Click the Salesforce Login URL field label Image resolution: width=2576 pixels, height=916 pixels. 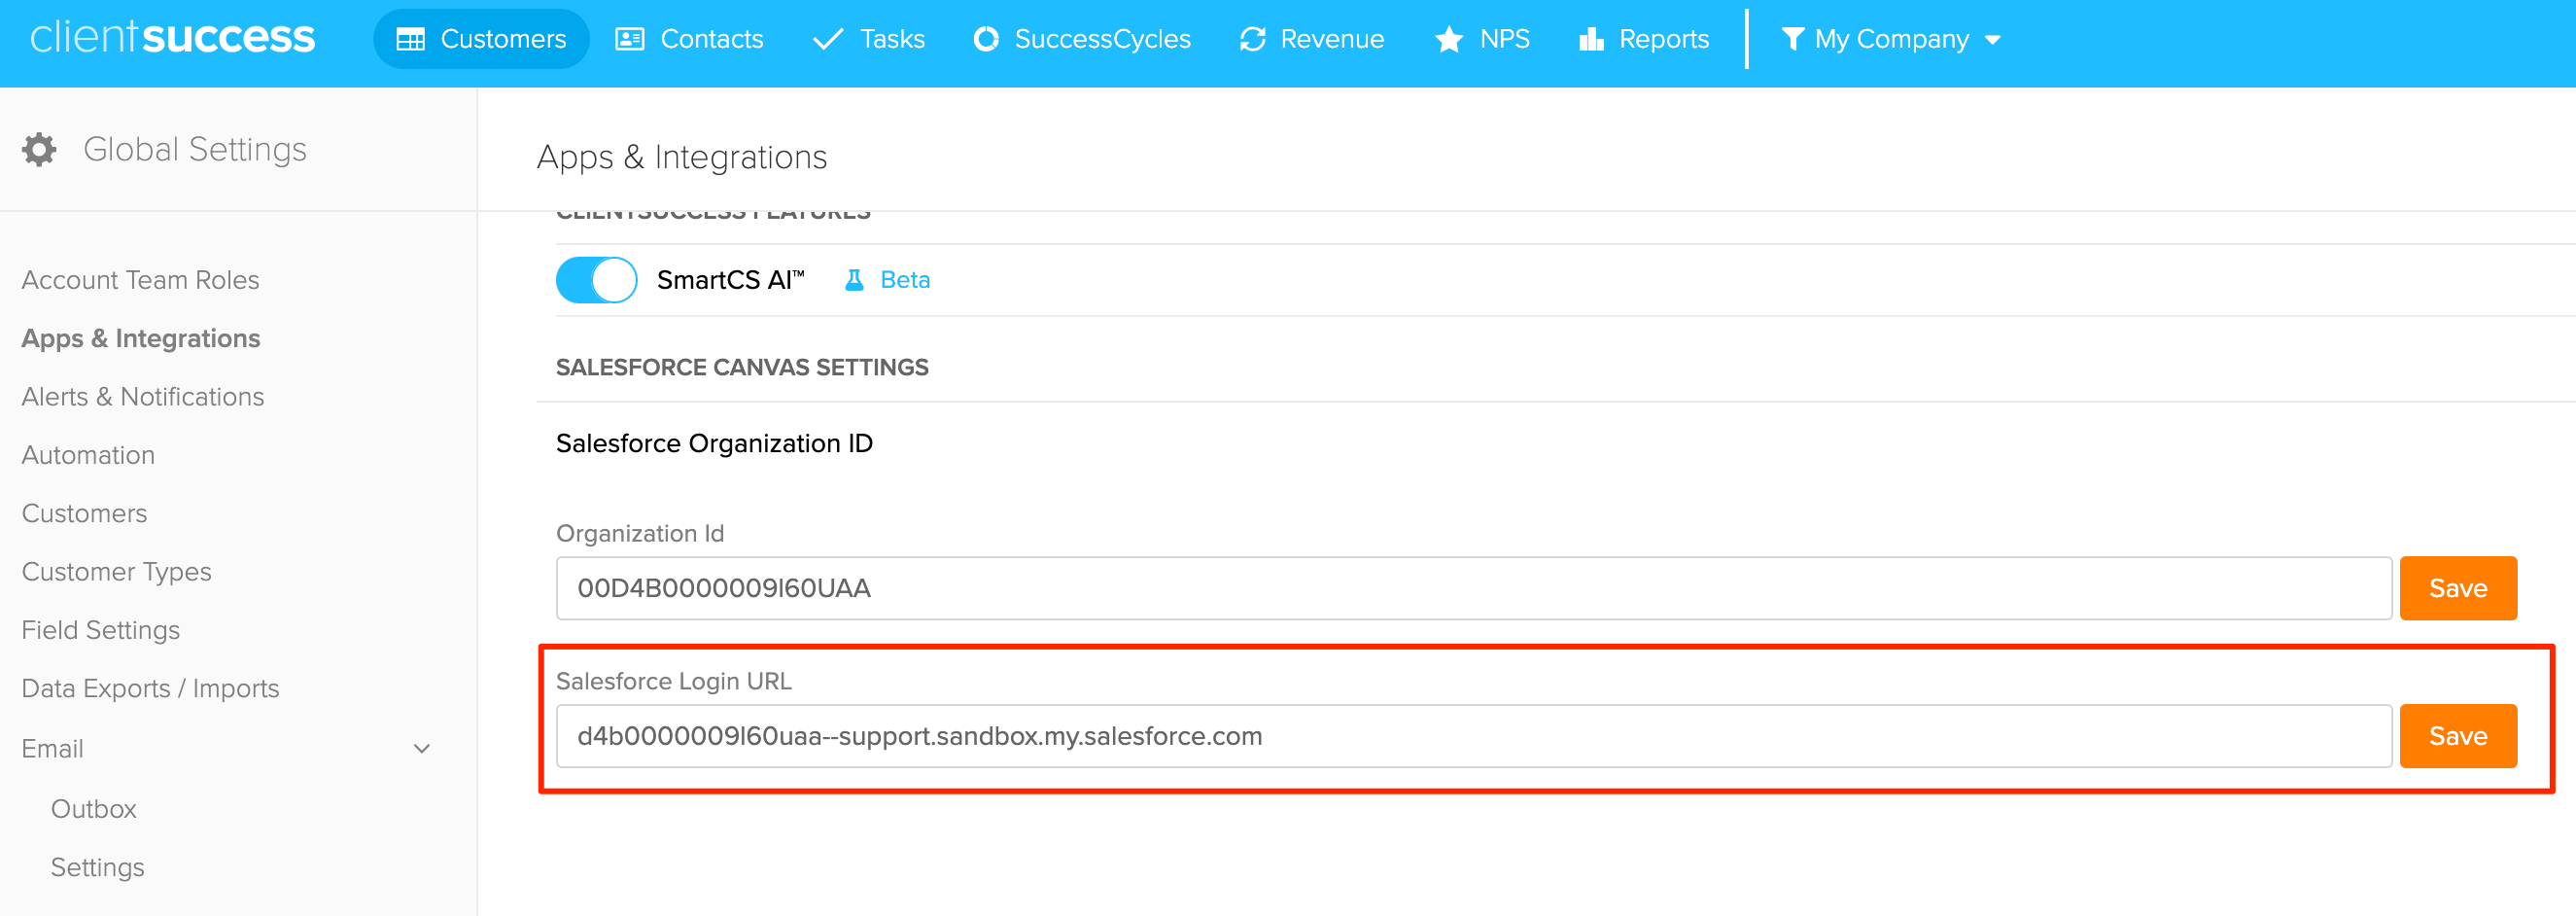(x=673, y=681)
